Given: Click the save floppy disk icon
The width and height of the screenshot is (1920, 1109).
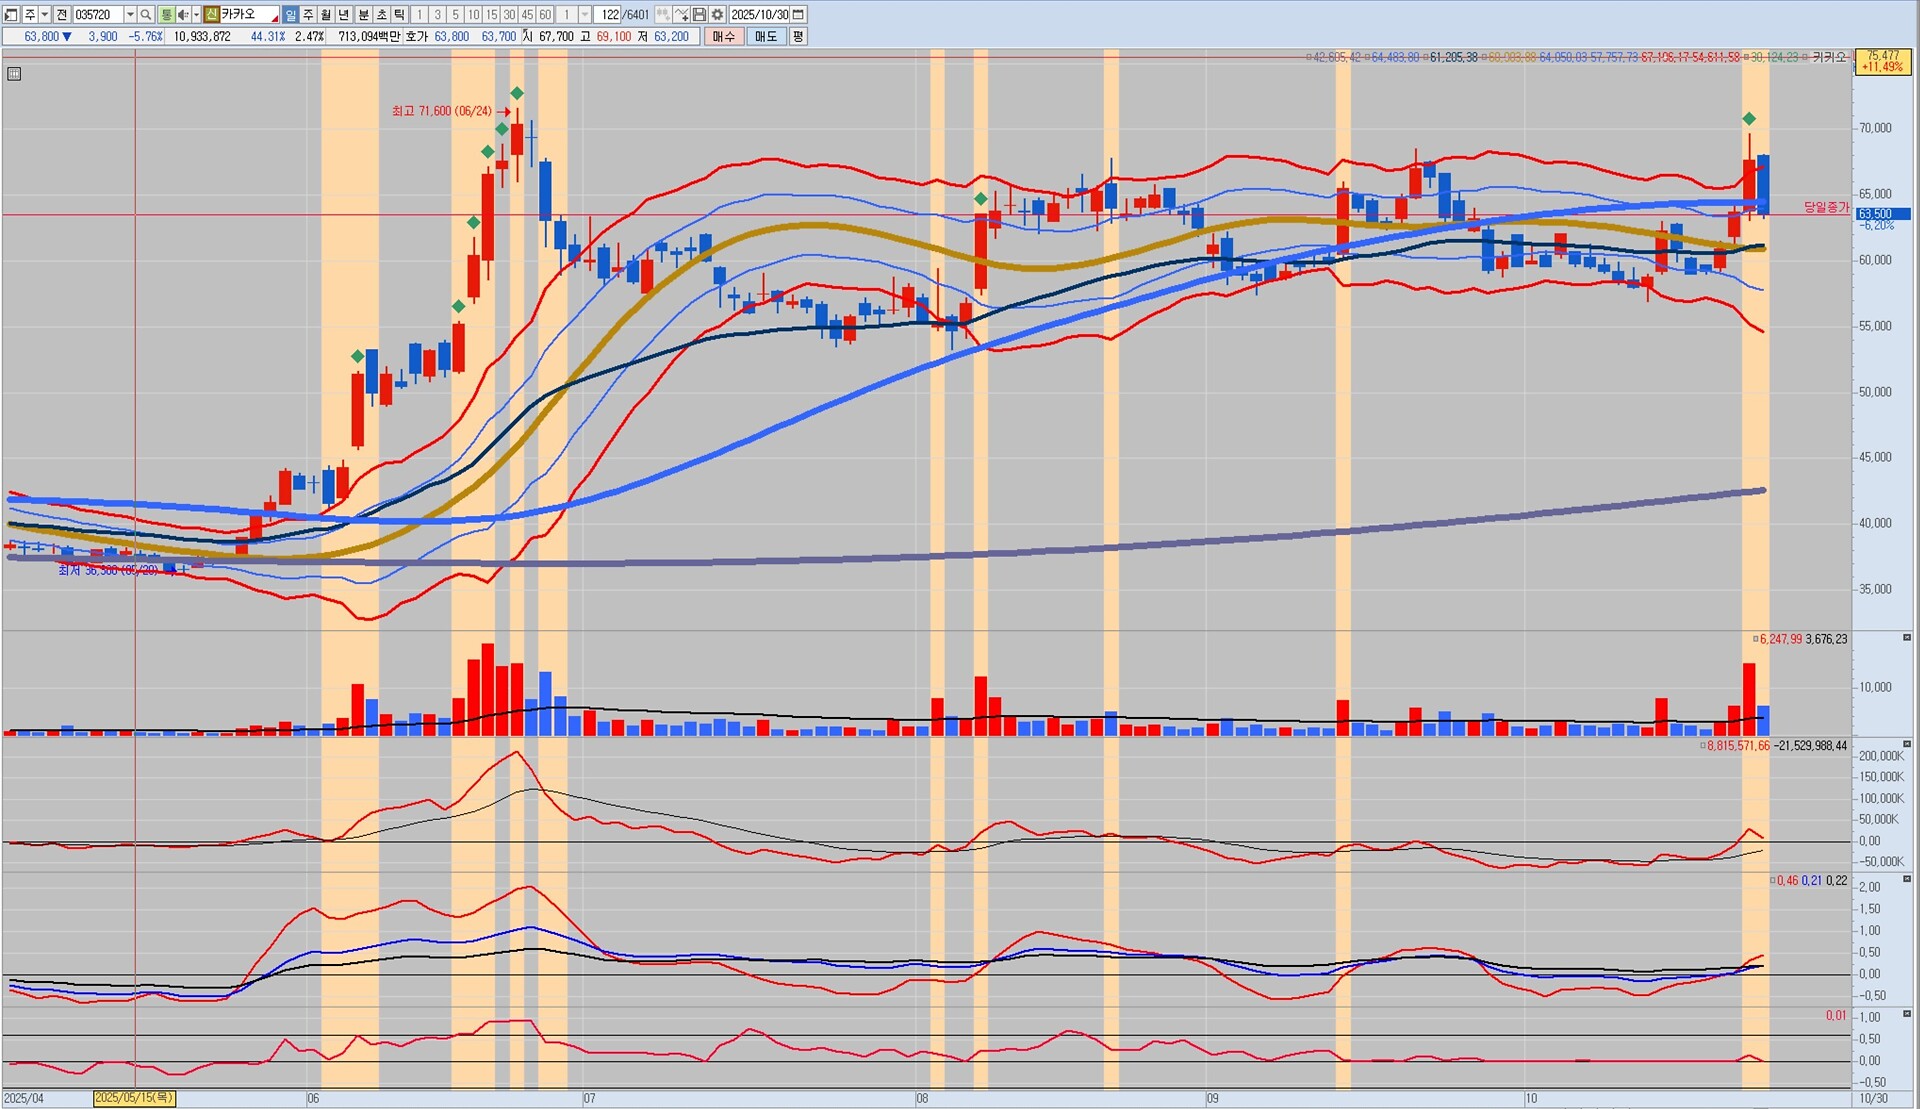Looking at the screenshot, I should point(699,14).
